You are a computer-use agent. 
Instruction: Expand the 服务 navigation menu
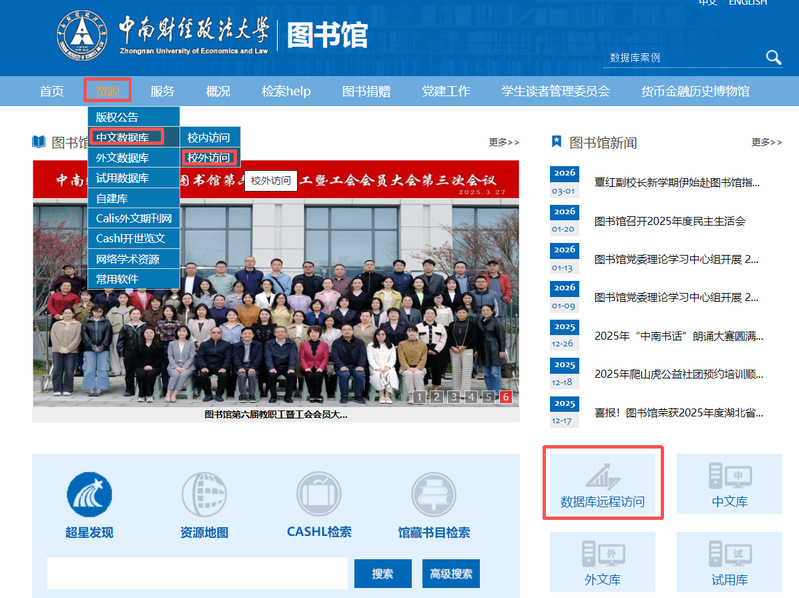click(162, 91)
